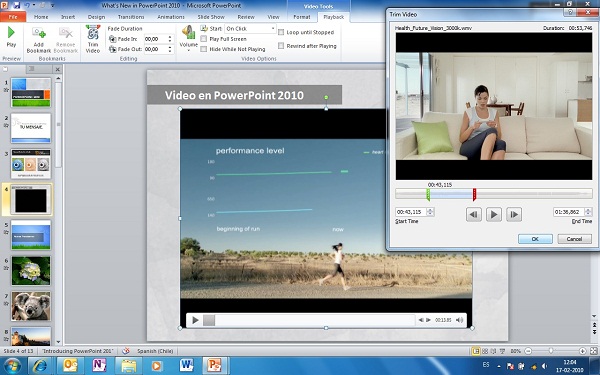Confirm trimming with the OK button
600x375 pixels.
tap(535, 239)
